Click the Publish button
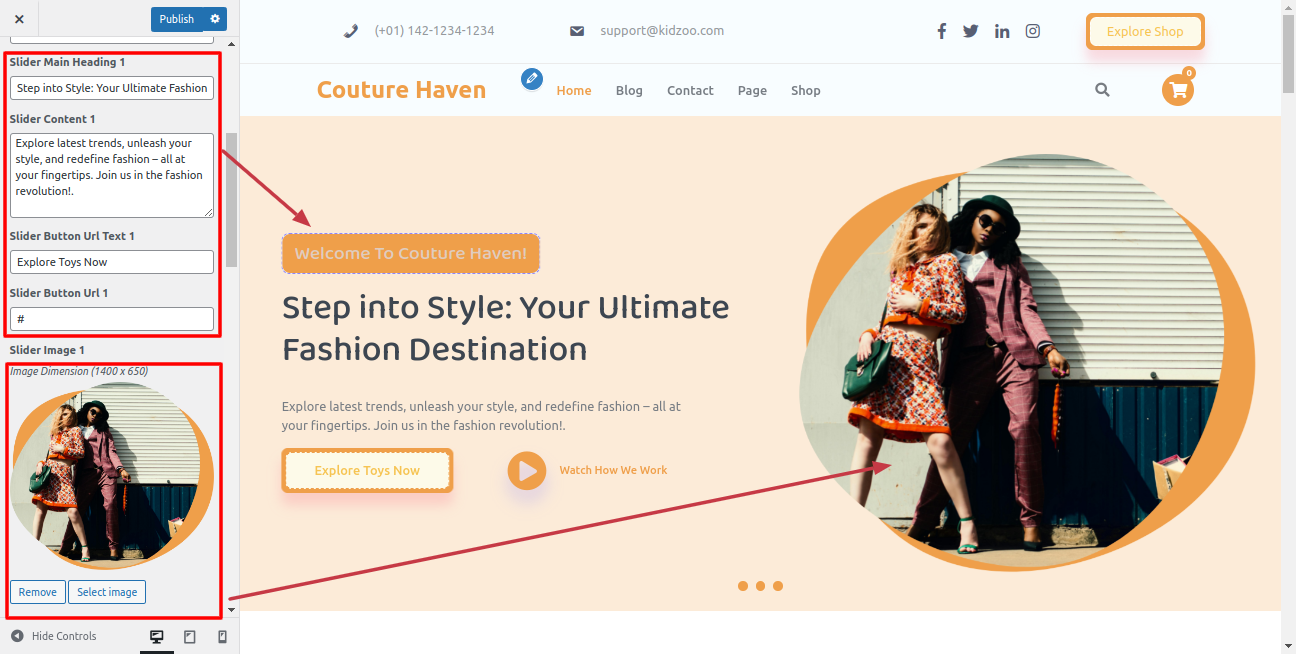Screen dimensions: 1296x654 pos(177,19)
